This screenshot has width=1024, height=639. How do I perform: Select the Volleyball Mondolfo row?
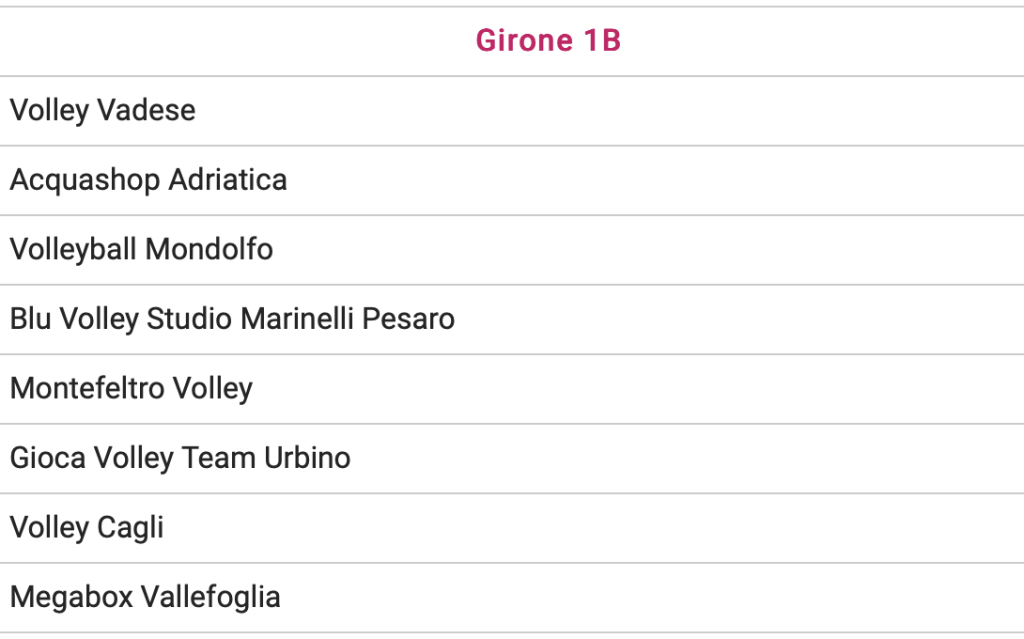pyautogui.click(x=141, y=249)
